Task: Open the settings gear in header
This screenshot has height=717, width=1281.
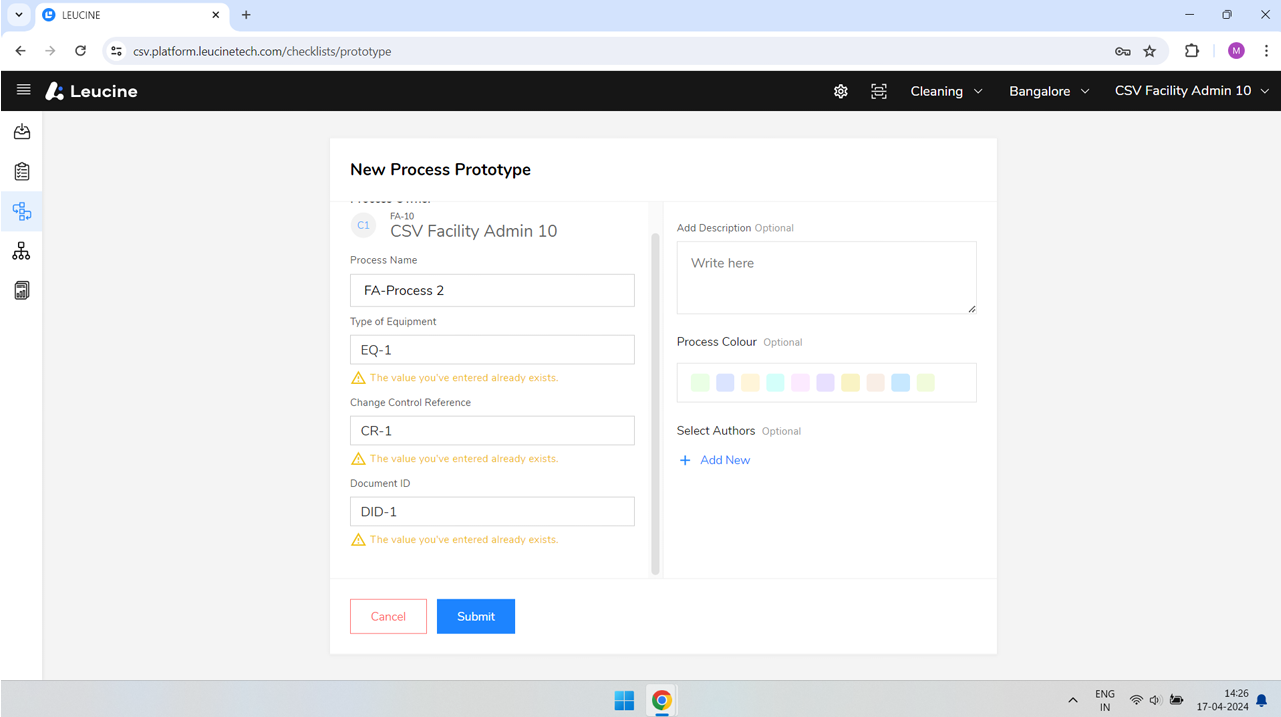Action: click(841, 91)
